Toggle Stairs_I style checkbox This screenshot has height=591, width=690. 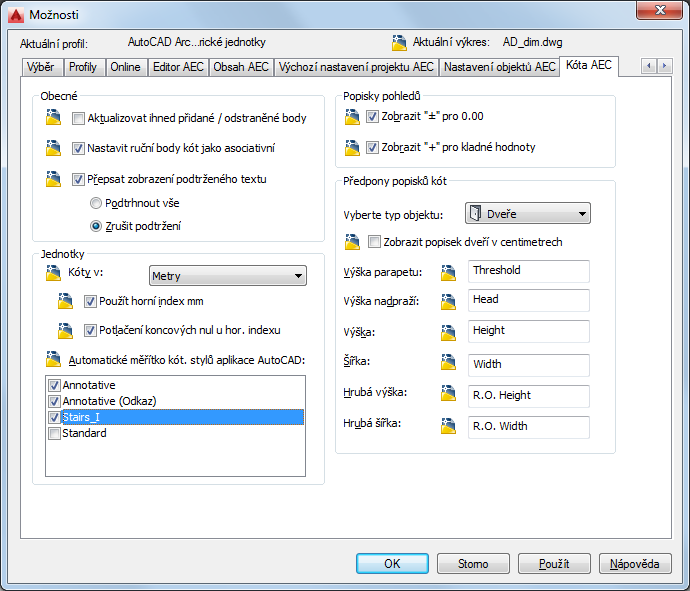click(54, 417)
